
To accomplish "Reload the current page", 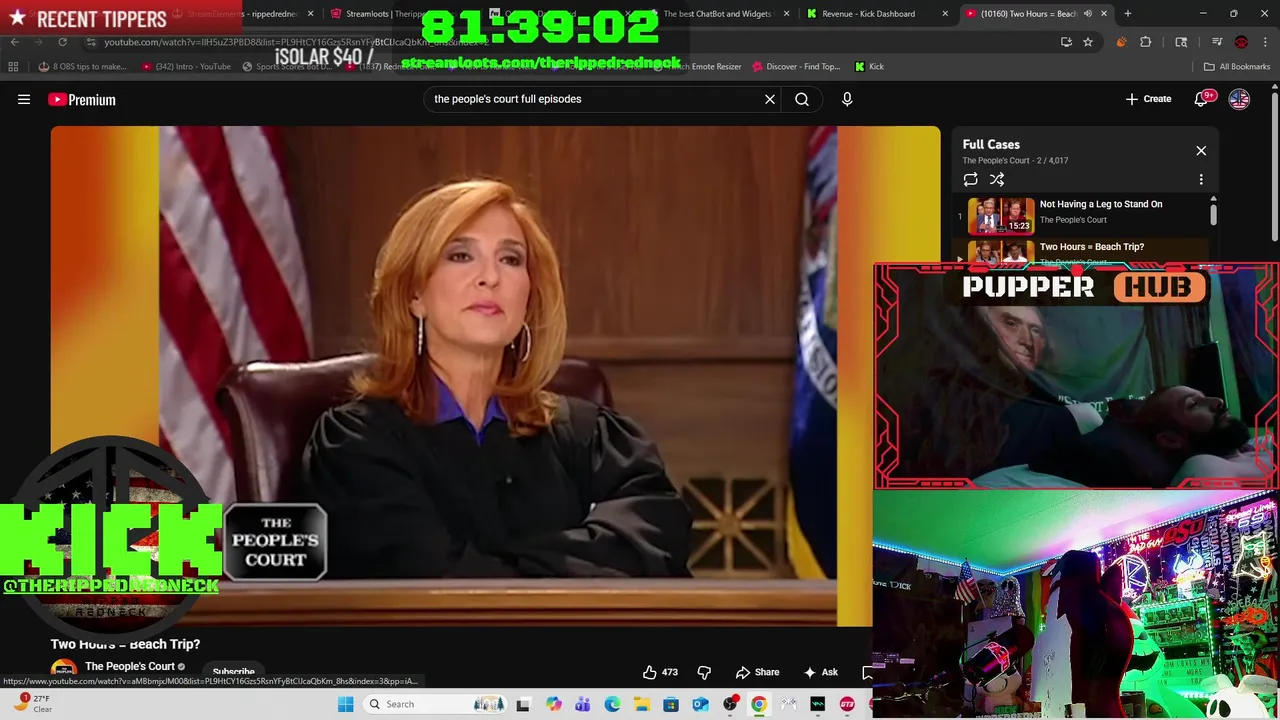I will tap(62, 42).
